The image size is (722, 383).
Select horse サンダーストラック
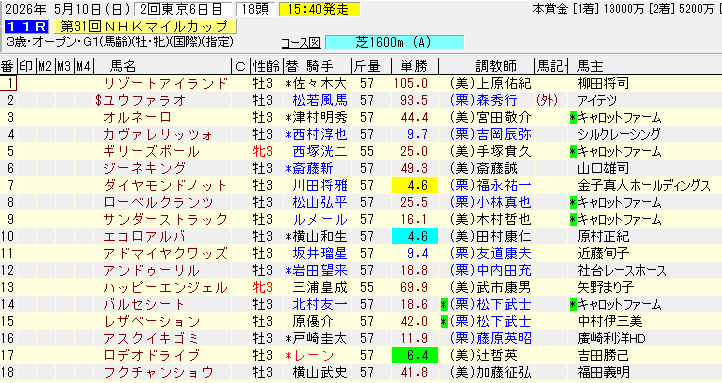click(166, 220)
